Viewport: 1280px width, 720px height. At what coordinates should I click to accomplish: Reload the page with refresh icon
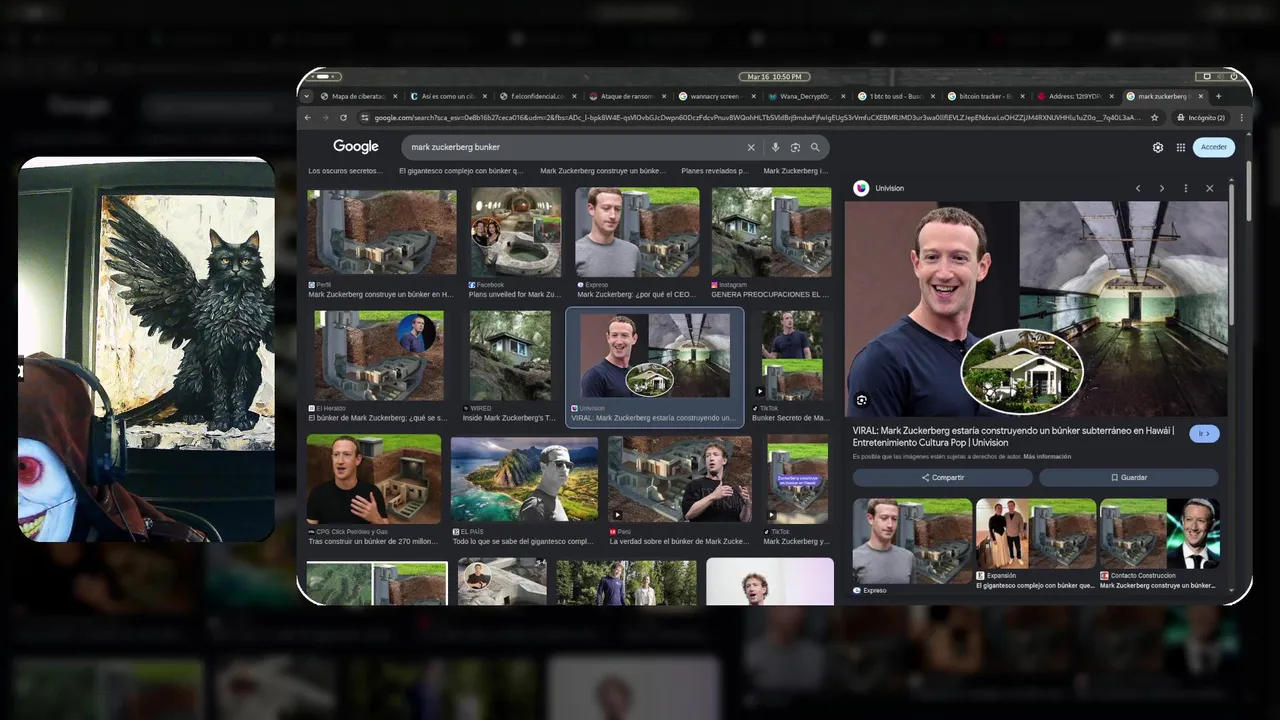pyautogui.click(x=341, y=117)
